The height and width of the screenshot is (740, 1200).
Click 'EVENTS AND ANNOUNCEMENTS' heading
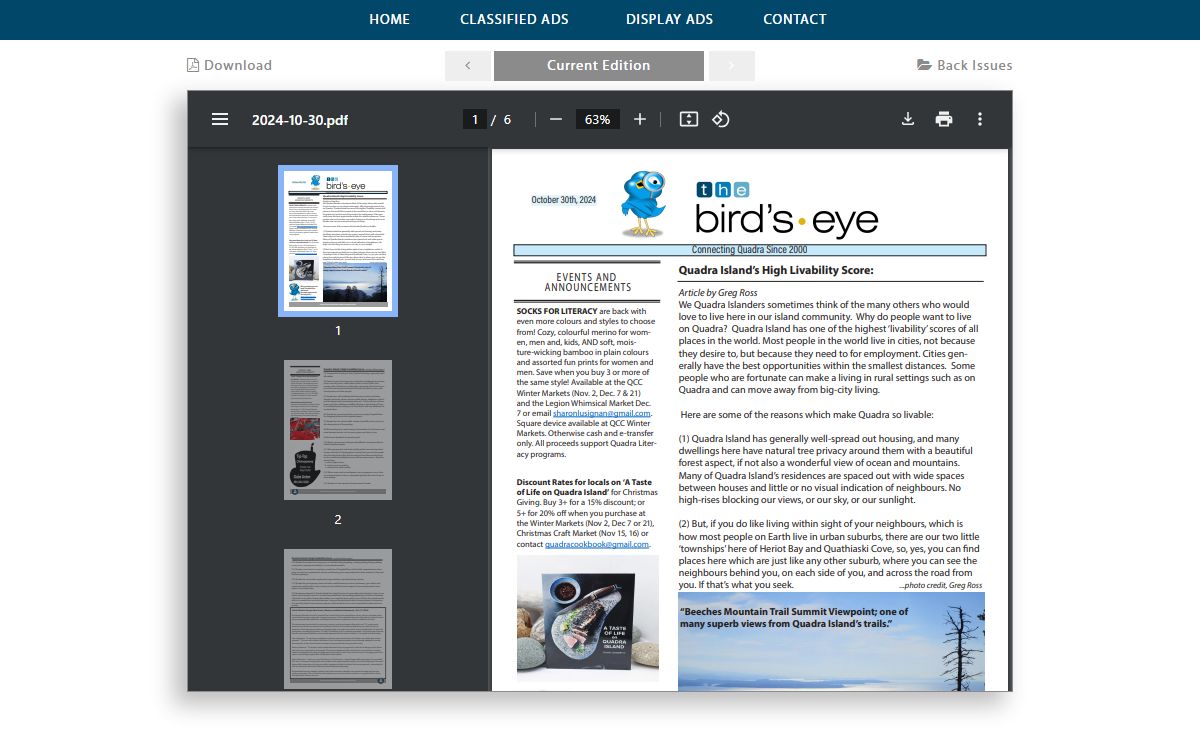(x=588, y=282)
